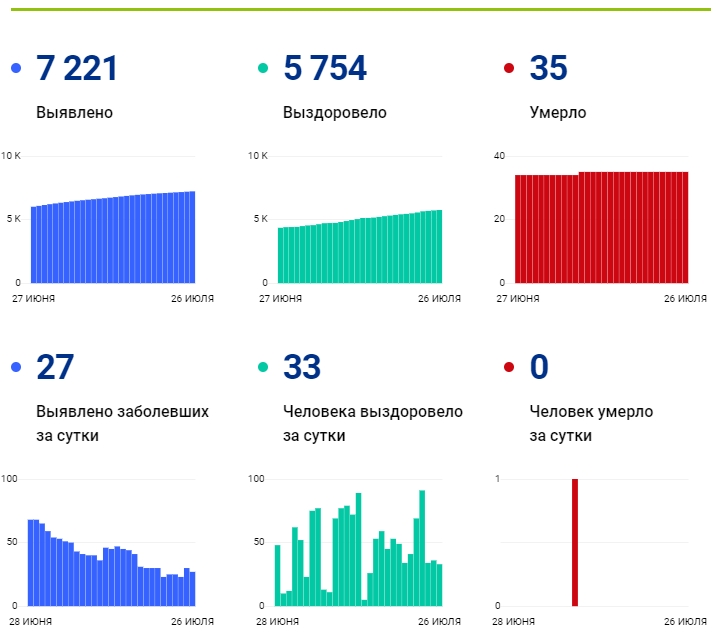Click the red dot beside 0

(x=509, y=367)
